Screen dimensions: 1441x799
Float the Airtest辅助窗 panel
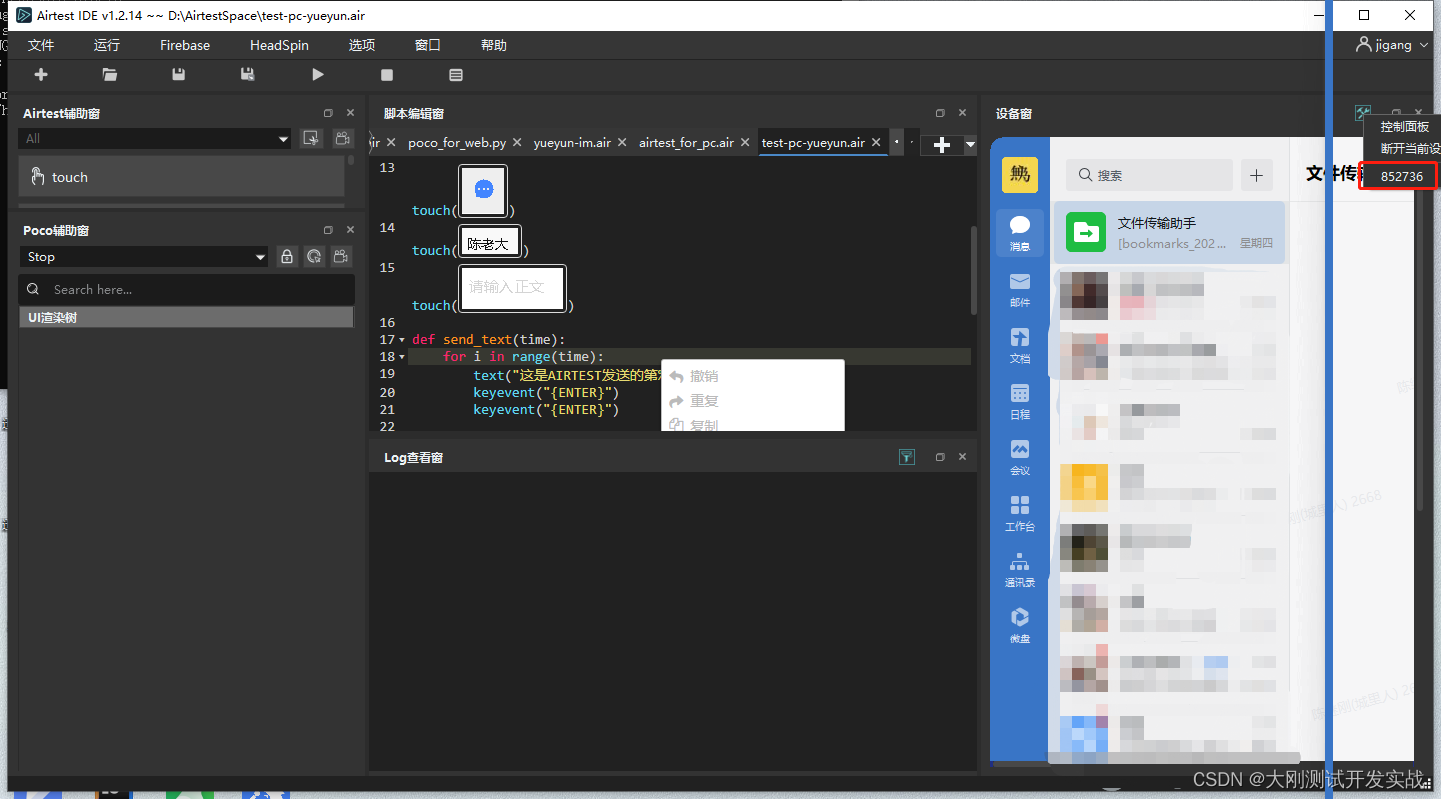tap(328, 114)
